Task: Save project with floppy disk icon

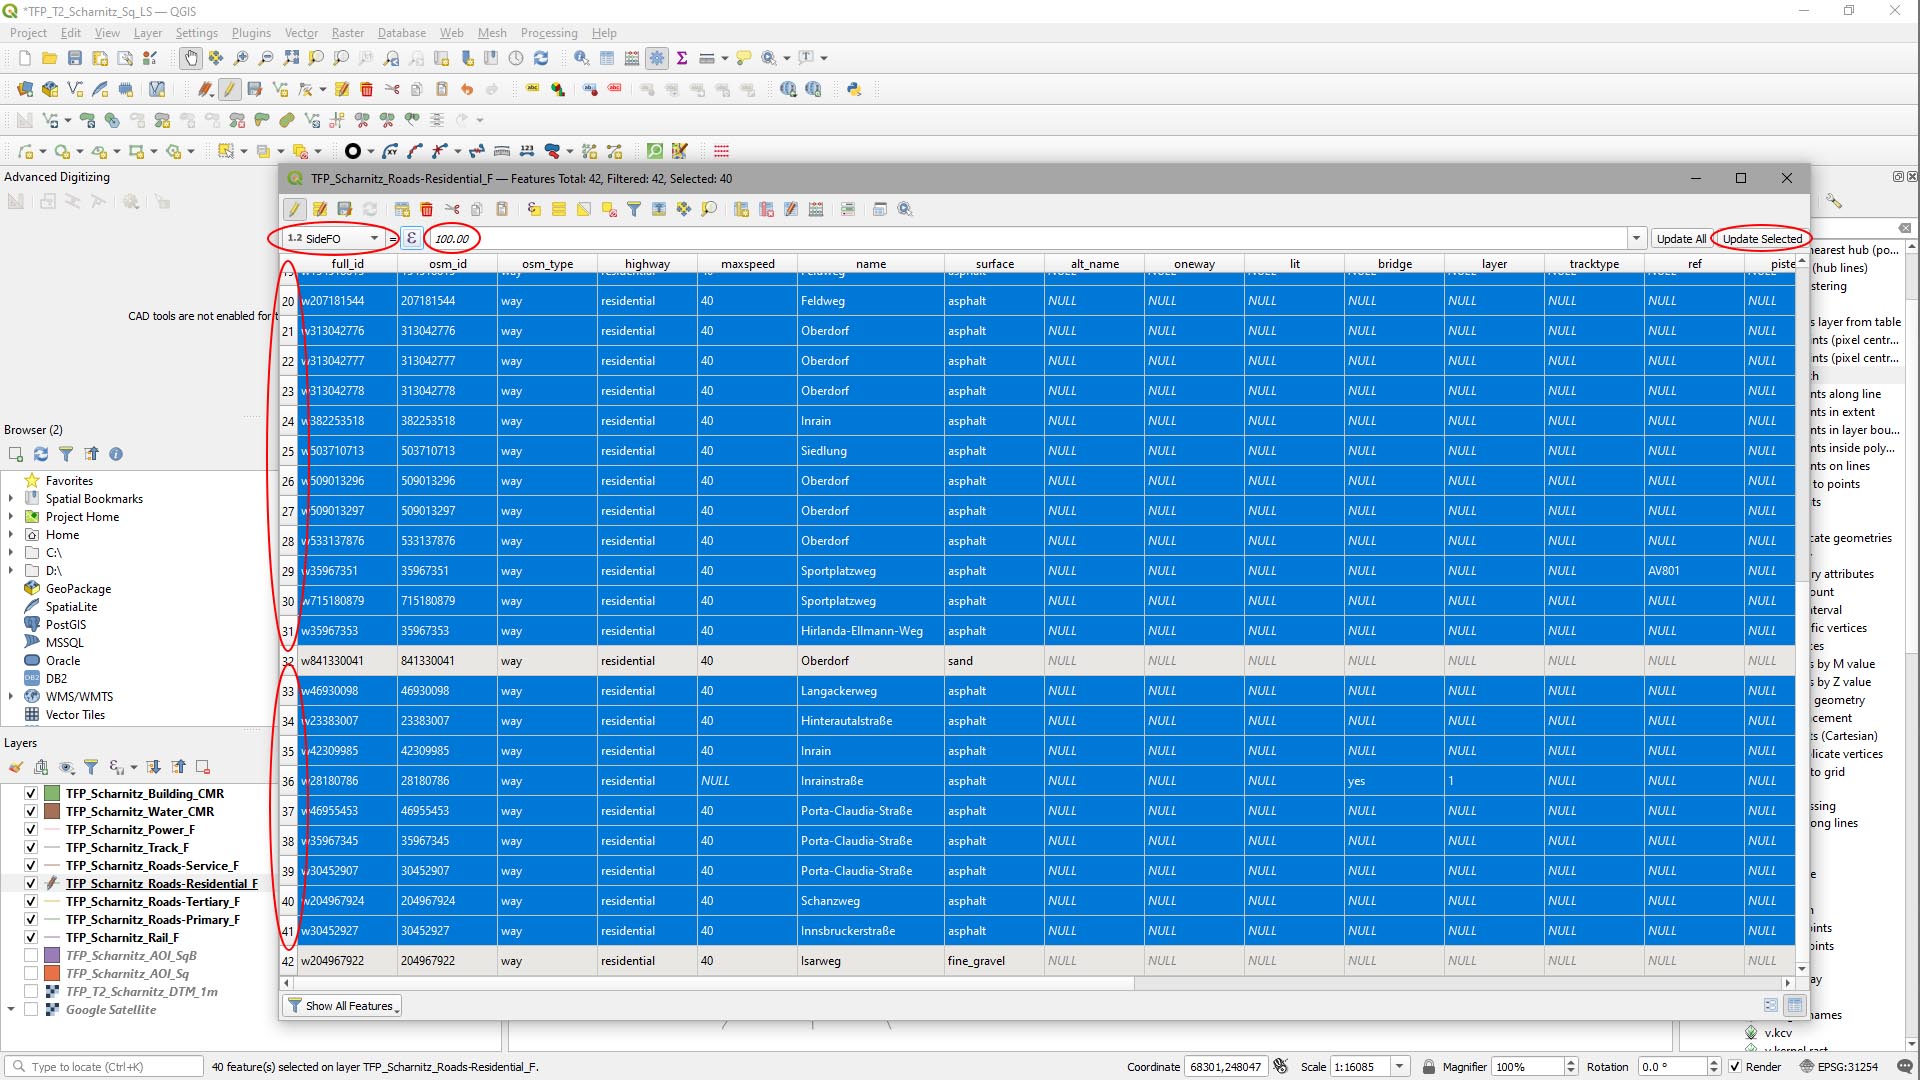Action: pyautogui.click(x=74, y=58)
